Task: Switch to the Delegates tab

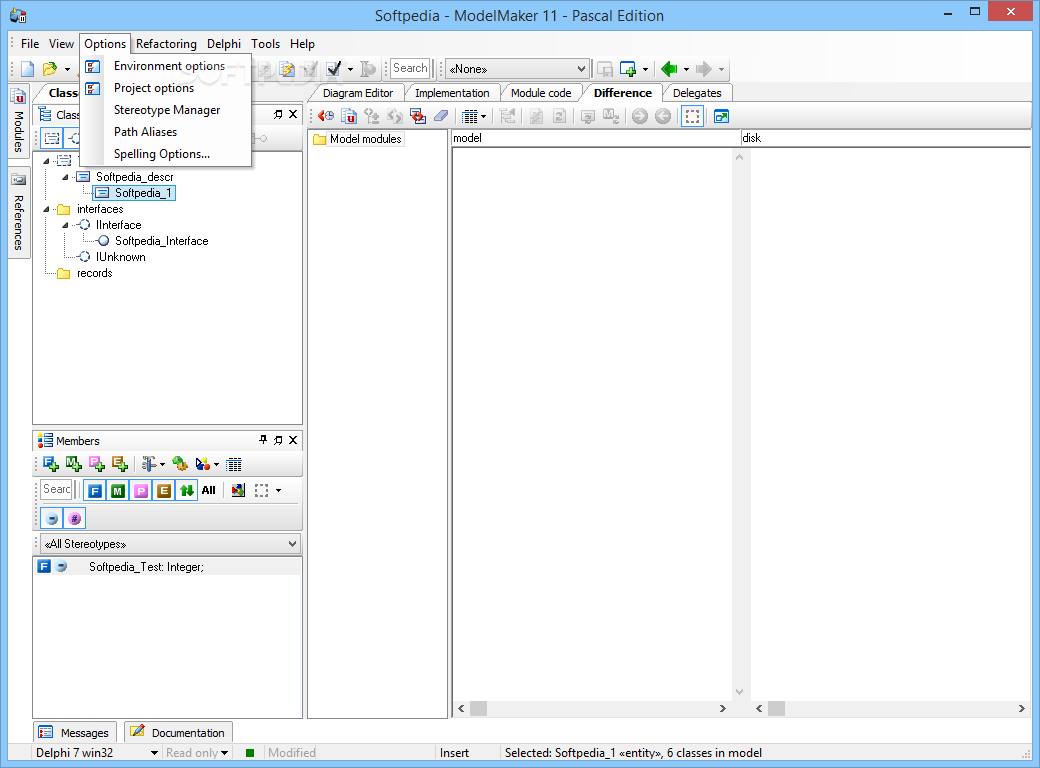Action: [696, 94]
